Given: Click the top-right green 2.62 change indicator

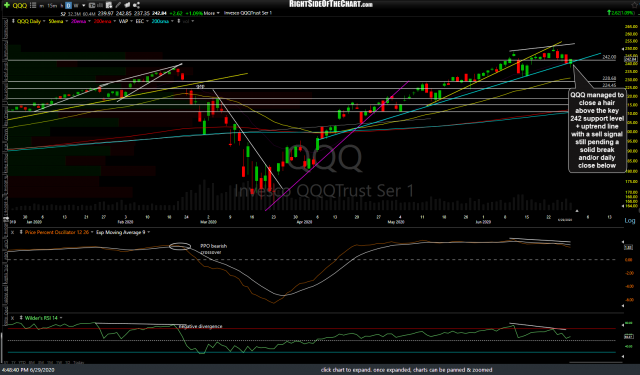Looking at the screenshot, I should click(x=622, y=13).
